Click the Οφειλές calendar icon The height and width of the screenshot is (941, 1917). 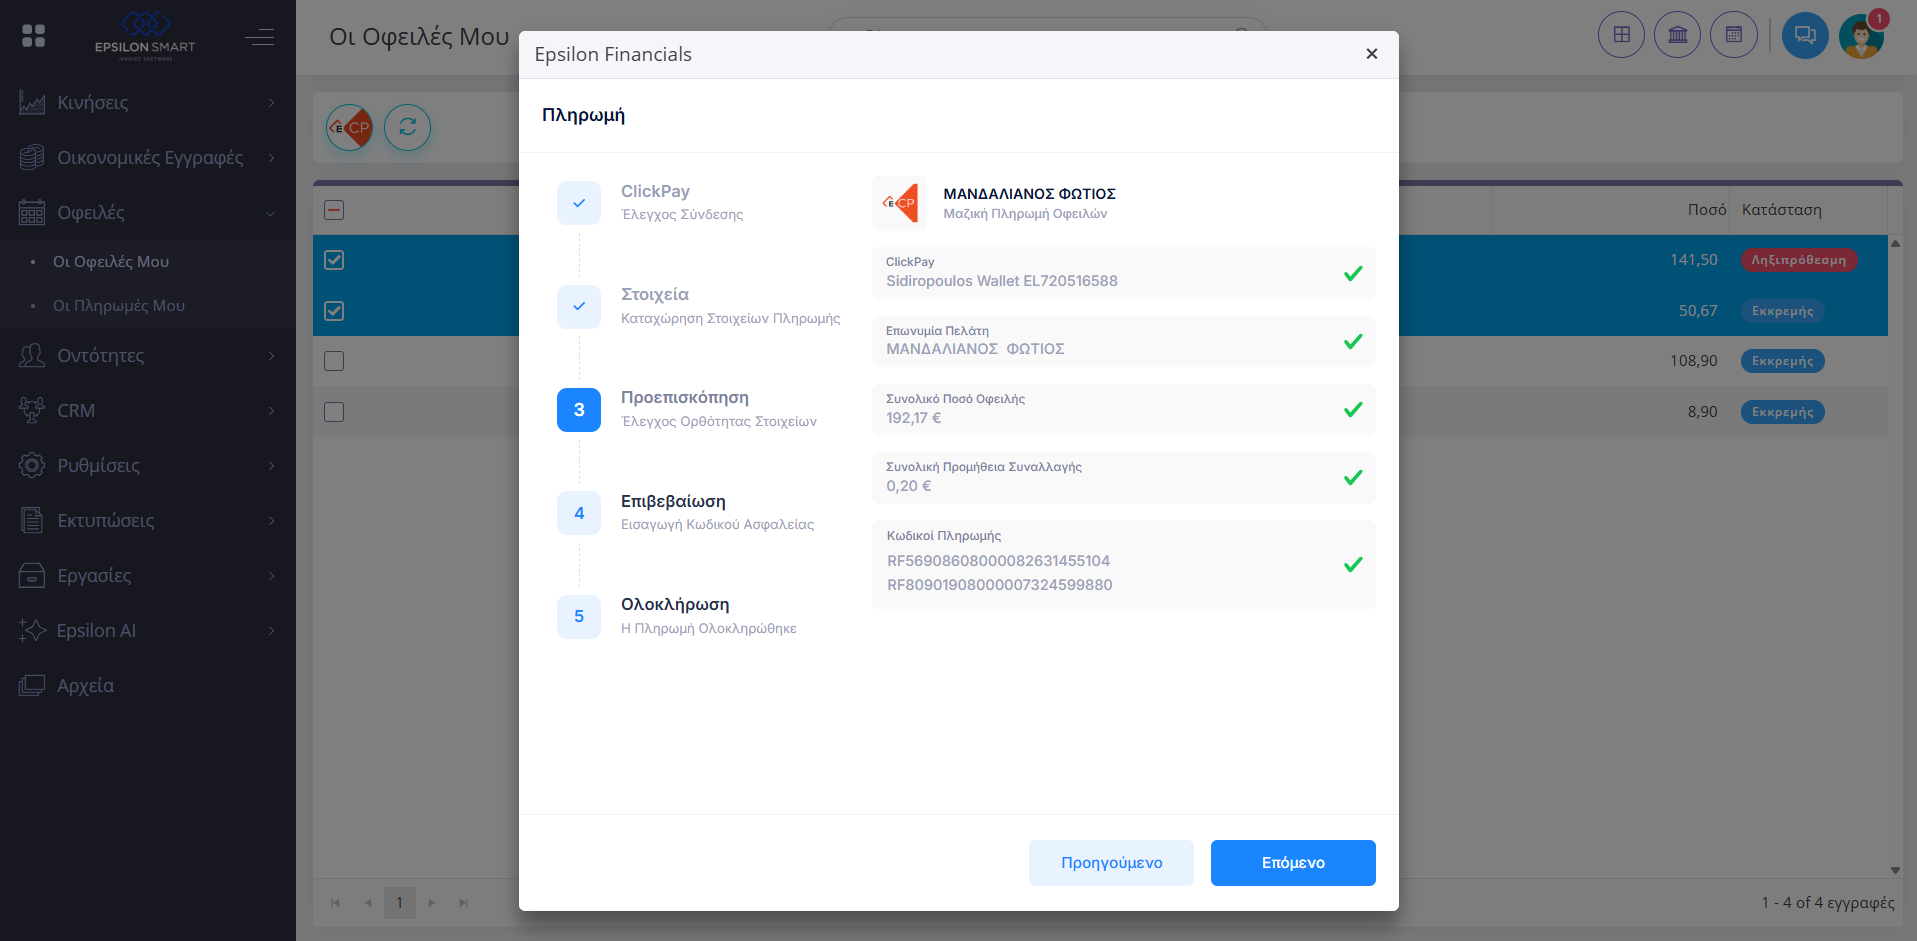pyautogui.click(x=32, y=213)
